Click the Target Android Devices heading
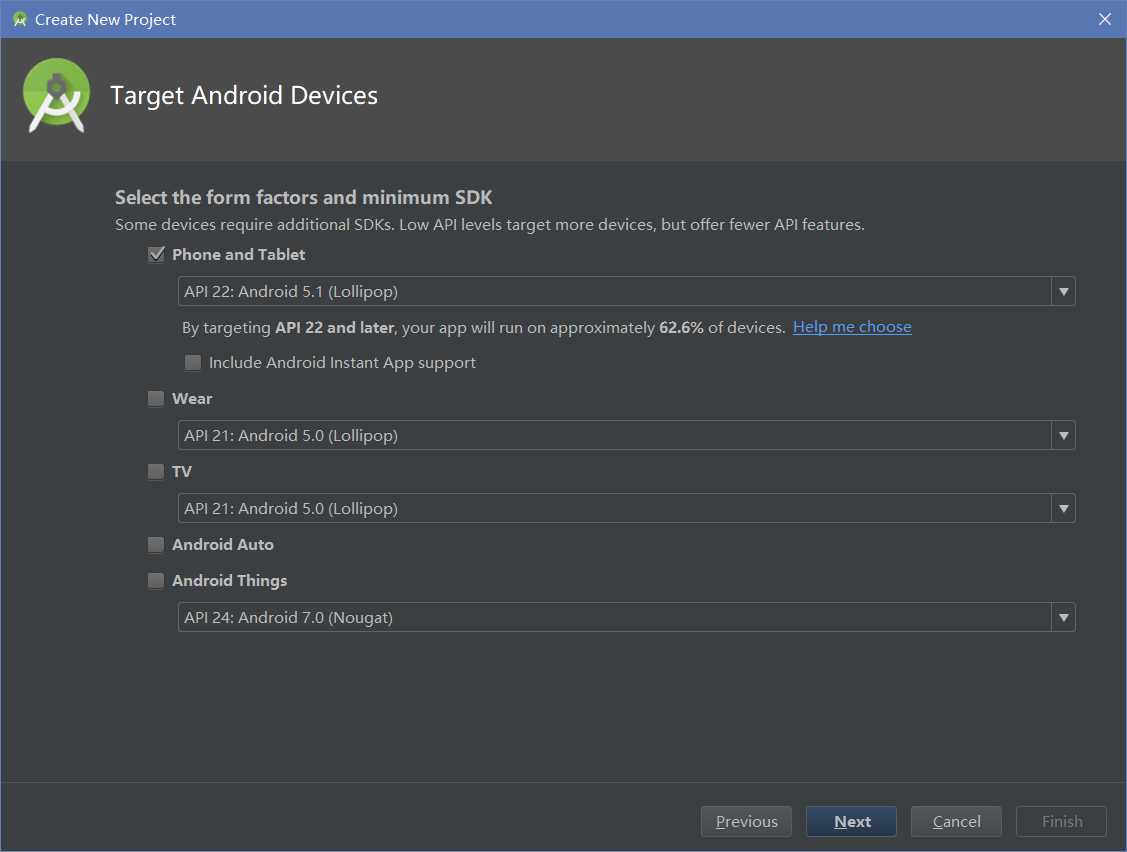1127x852 pixels. (244, 96)
